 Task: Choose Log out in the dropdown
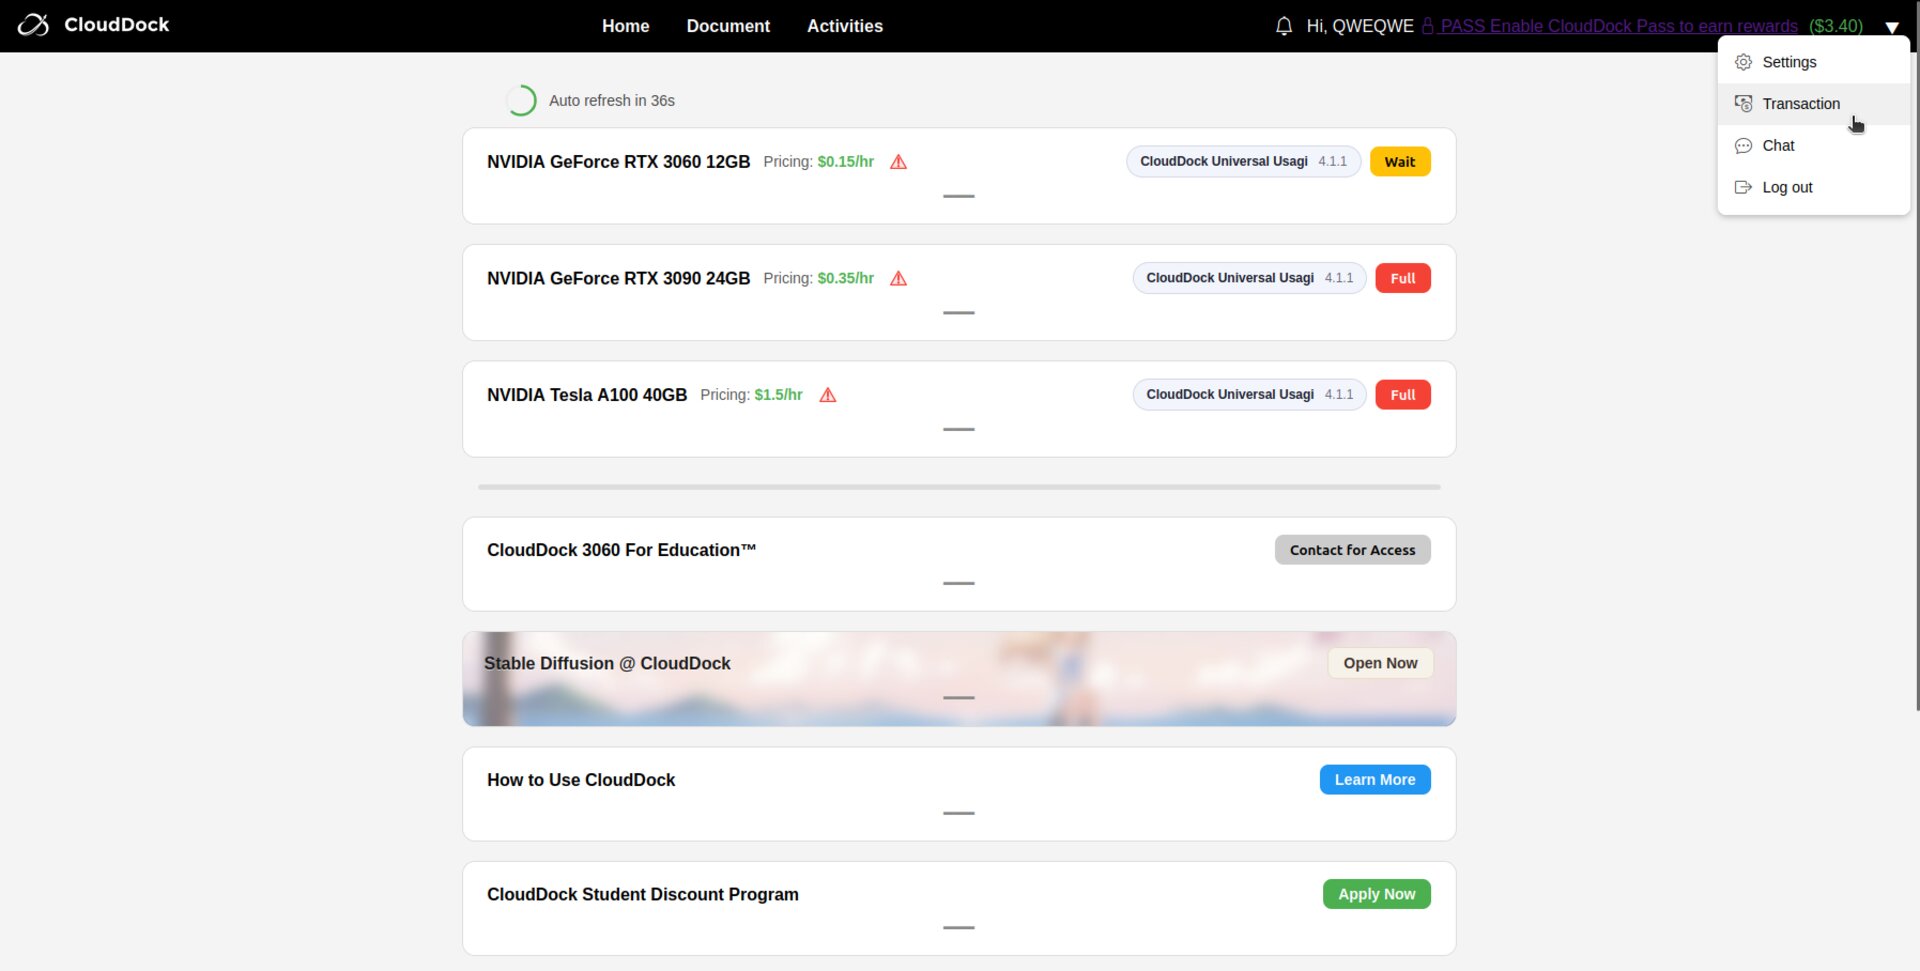1786,188
